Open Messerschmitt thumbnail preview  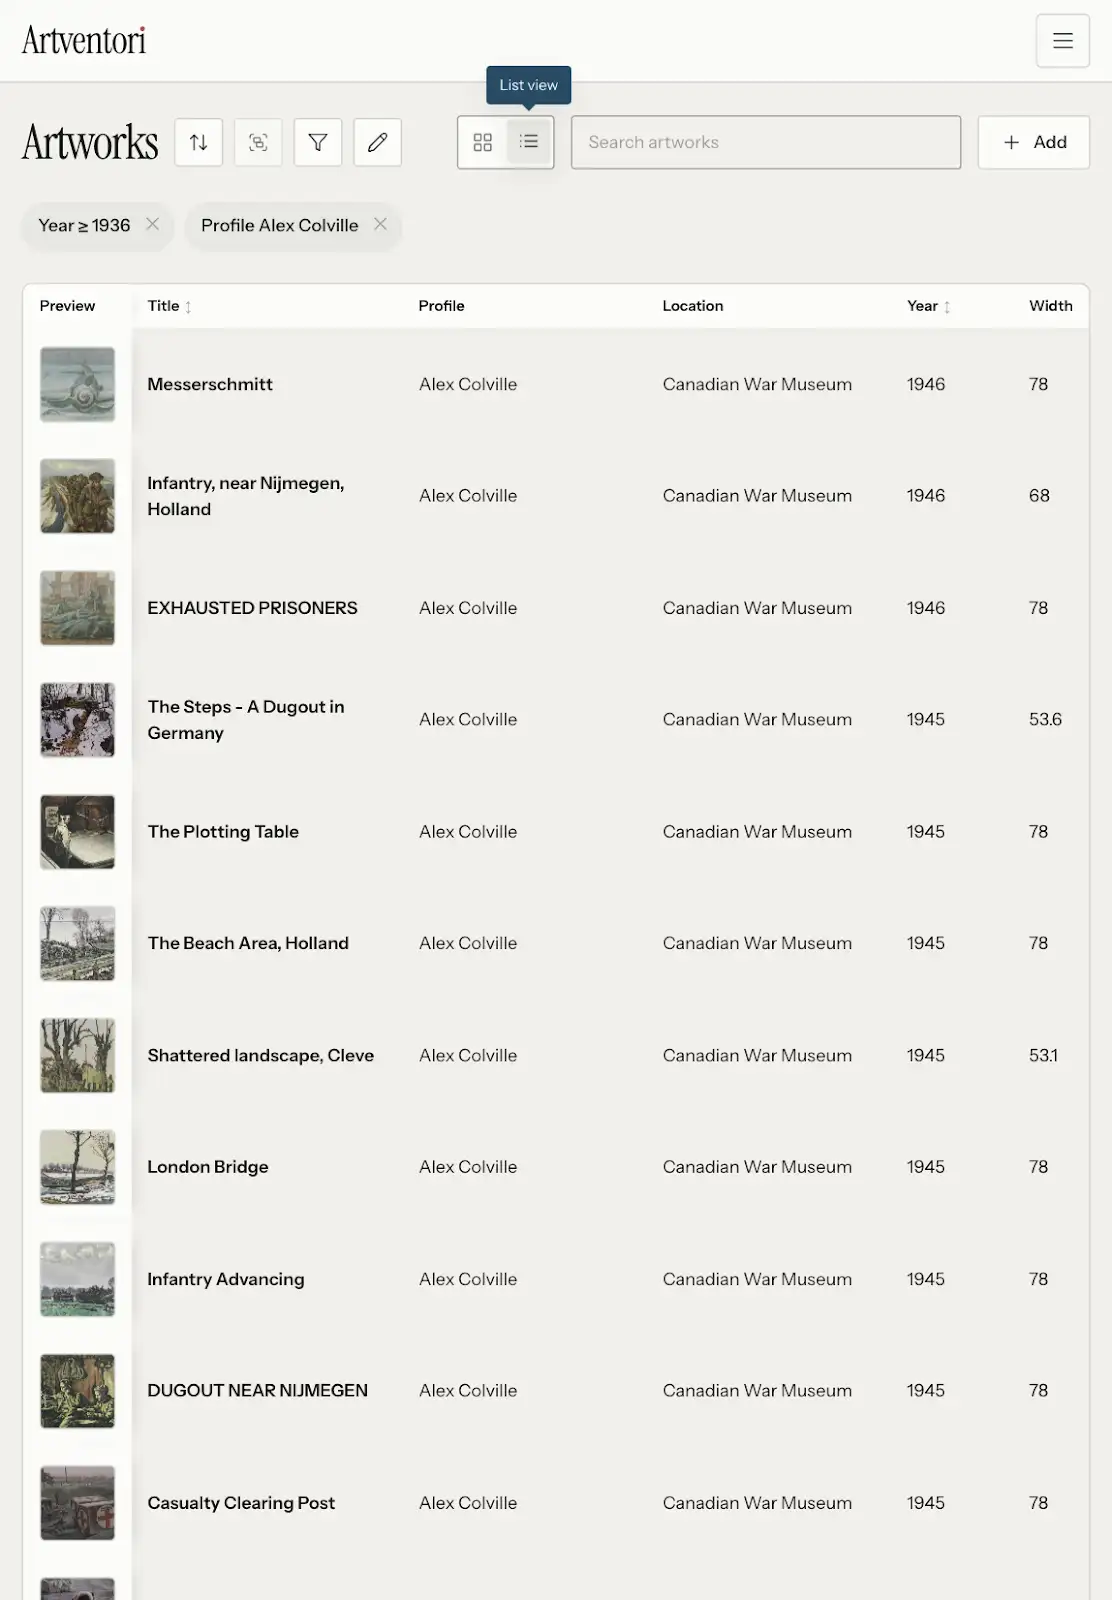coord(78,384)
